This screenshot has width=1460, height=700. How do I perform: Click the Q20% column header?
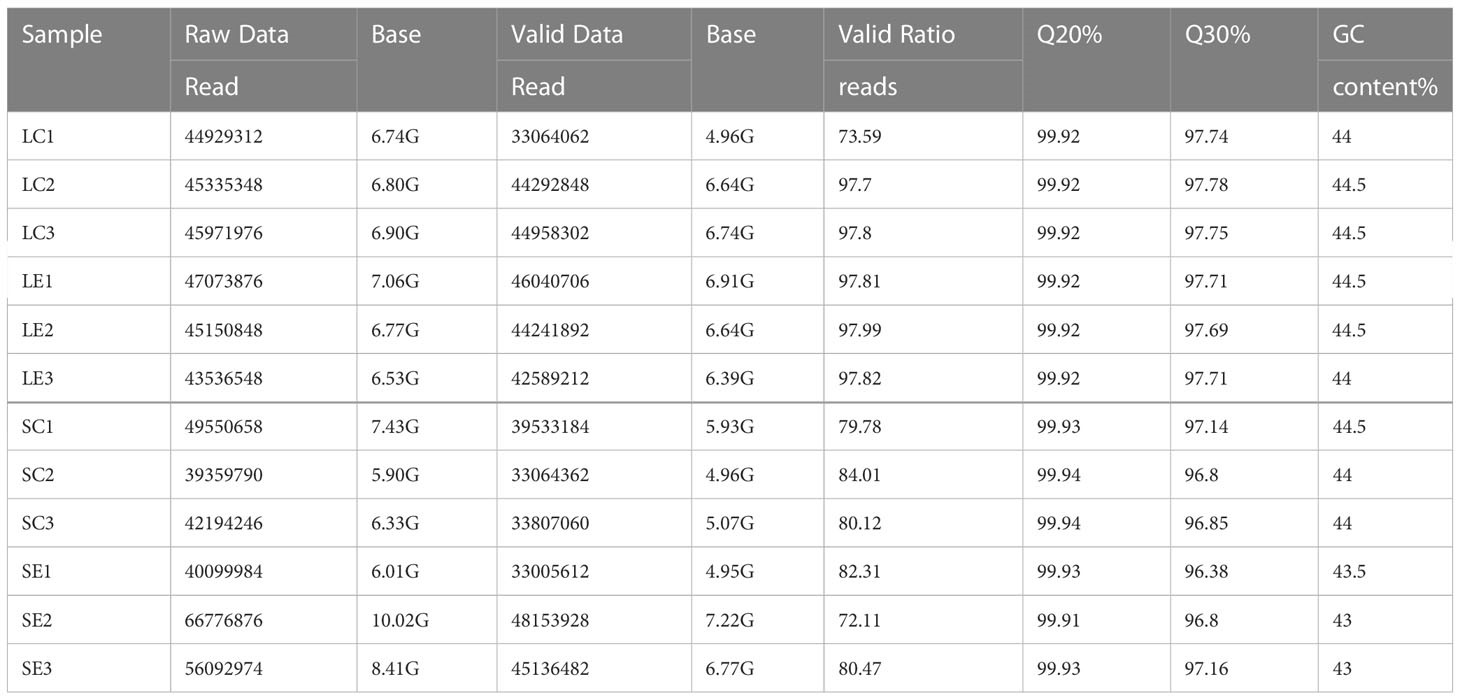[x=1069, y=35]
